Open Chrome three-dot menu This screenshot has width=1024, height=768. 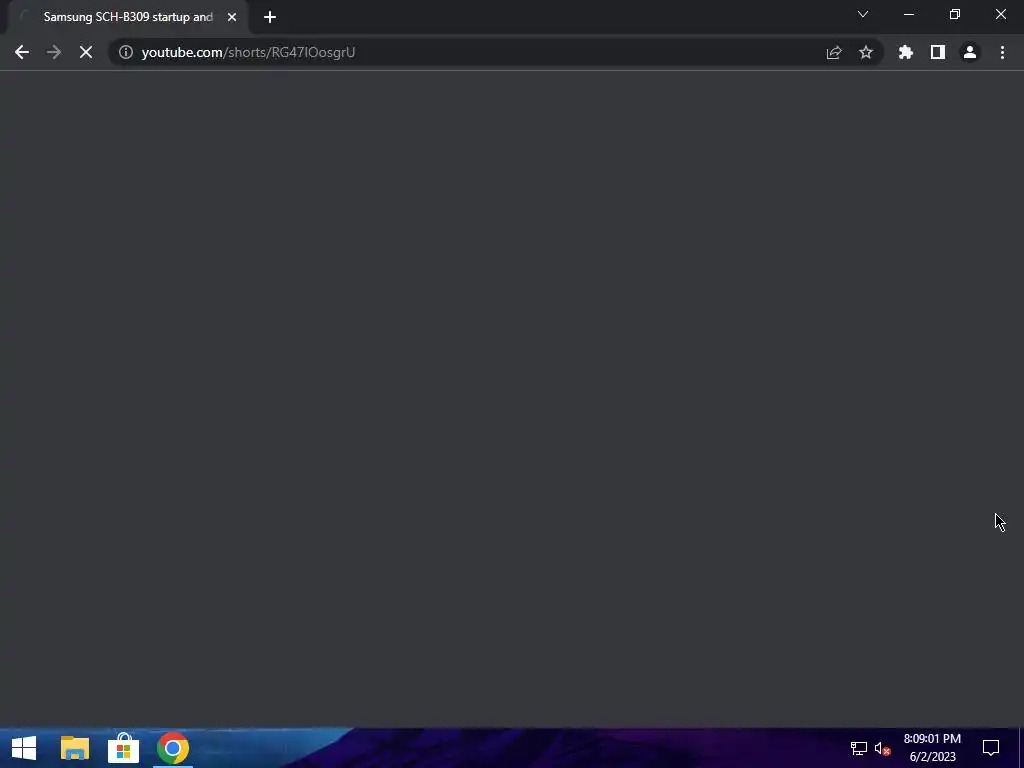tap(1002, 52)
